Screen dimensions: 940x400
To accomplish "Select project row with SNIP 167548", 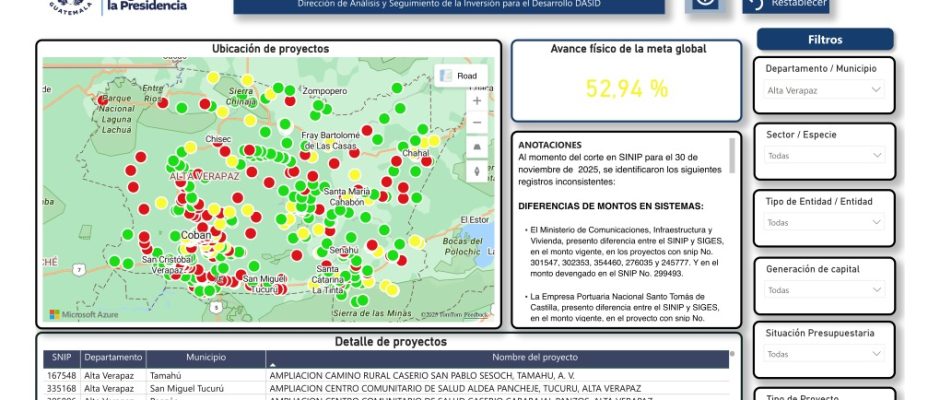I will 61,375.
